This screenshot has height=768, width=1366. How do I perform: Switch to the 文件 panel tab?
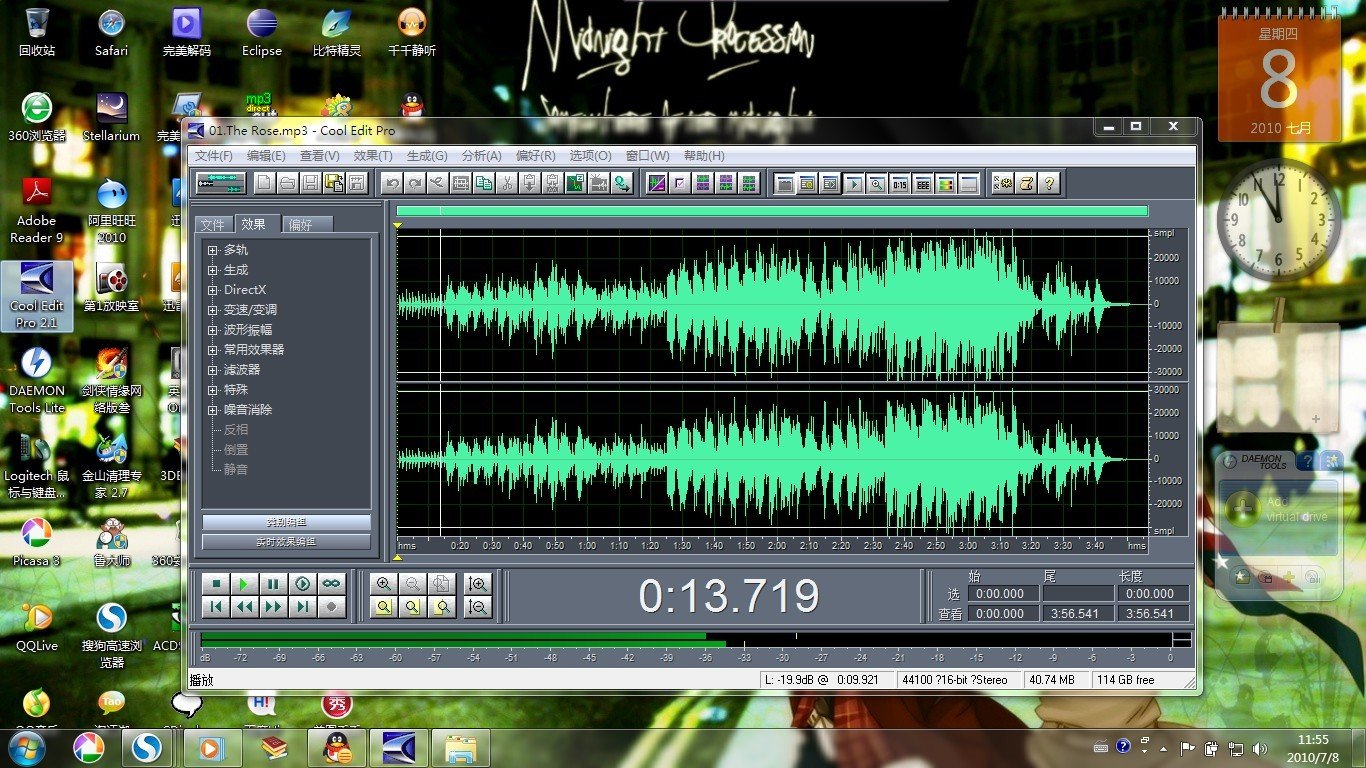[213, 225]
